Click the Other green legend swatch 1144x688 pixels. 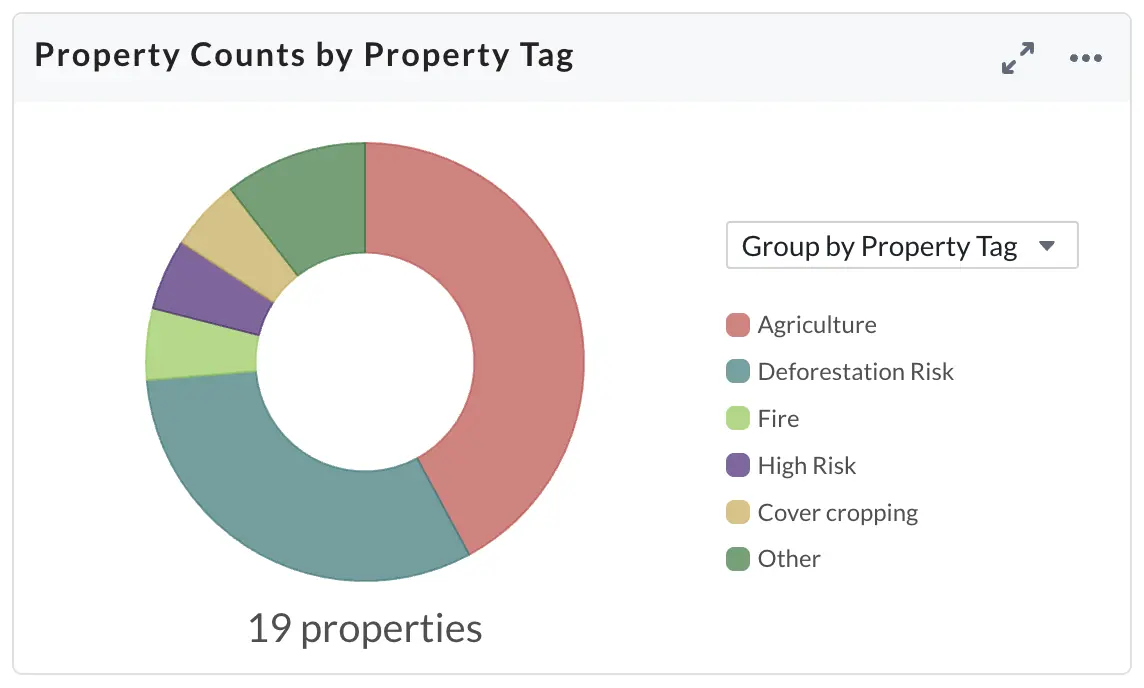(x=738, y=559)
